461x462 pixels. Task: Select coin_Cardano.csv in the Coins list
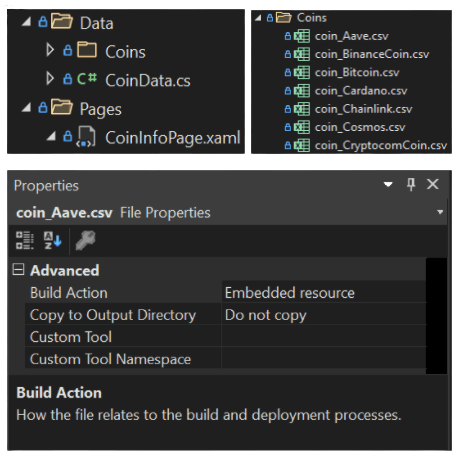point(361,91)
